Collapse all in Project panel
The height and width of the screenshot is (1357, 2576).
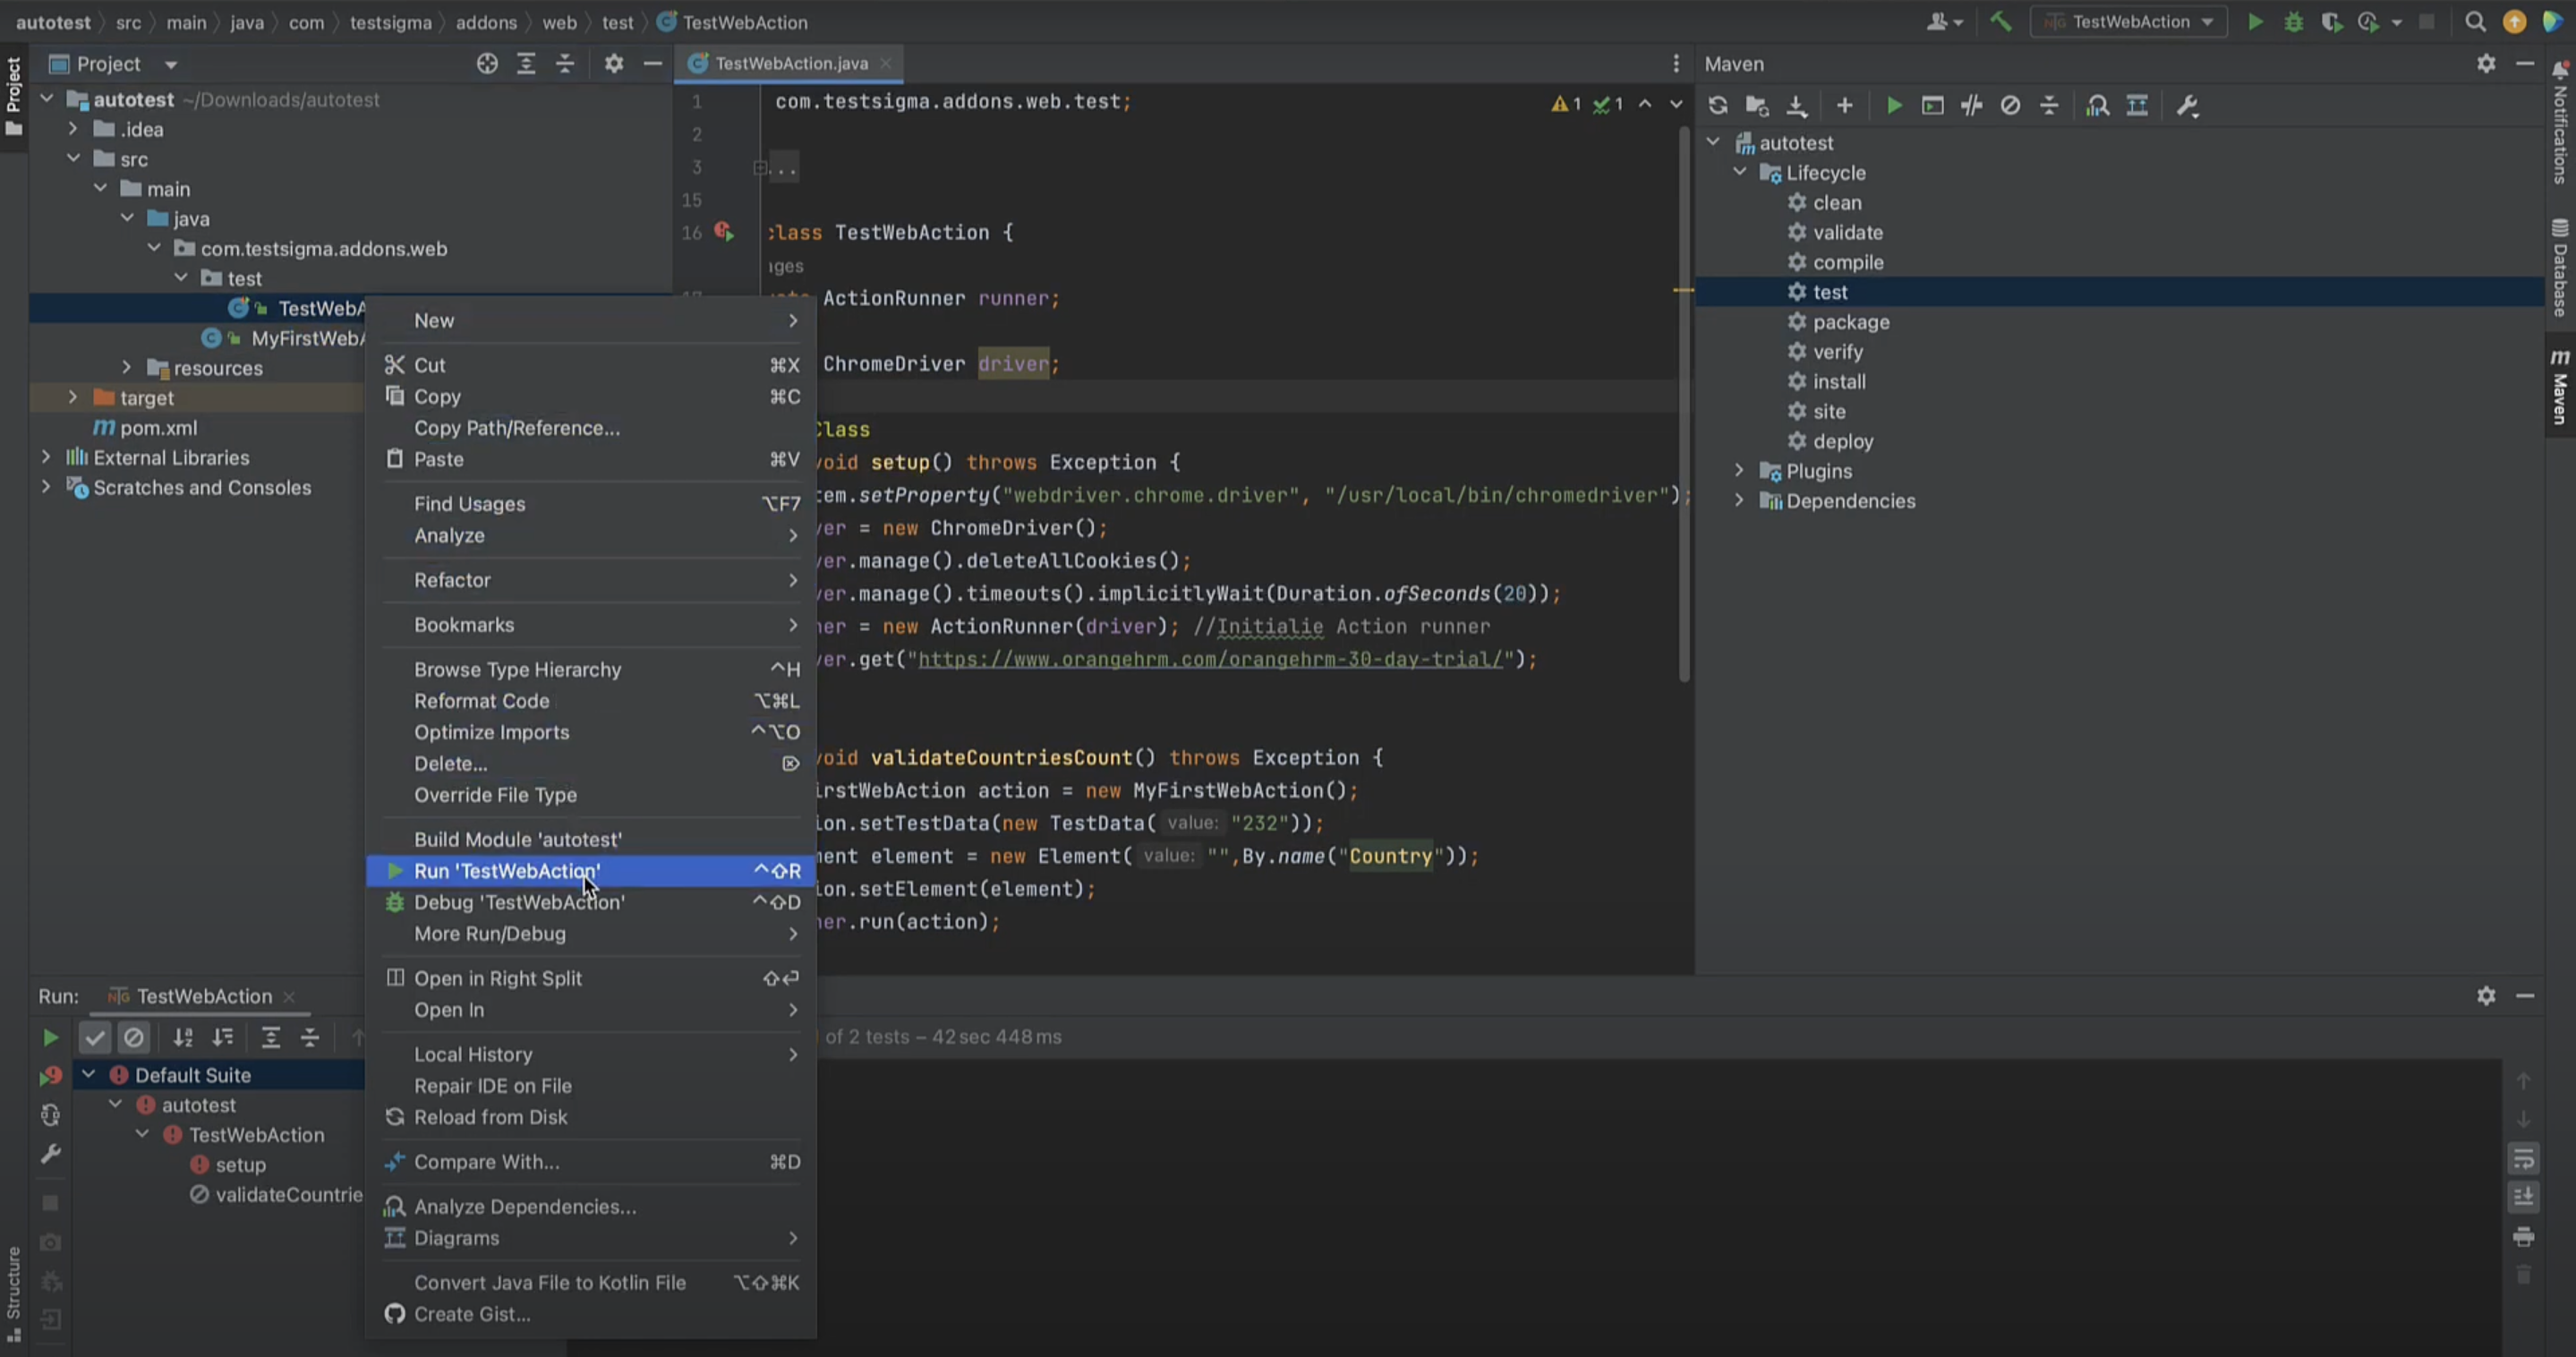(565, 64)
